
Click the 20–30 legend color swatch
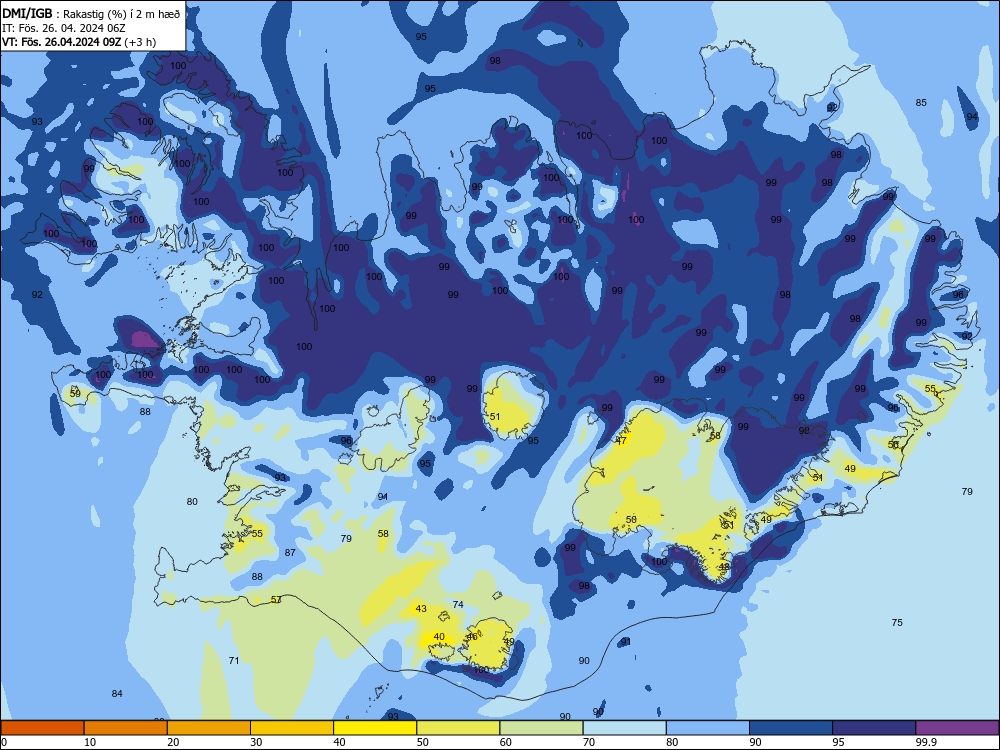209,728
